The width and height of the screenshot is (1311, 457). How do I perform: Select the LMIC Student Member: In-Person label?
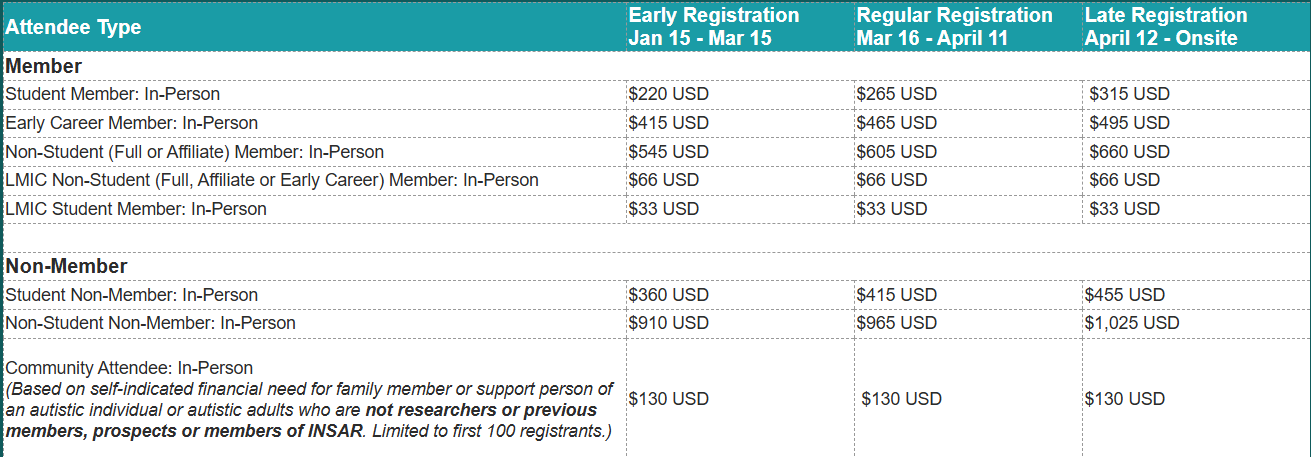click(136, 209)
